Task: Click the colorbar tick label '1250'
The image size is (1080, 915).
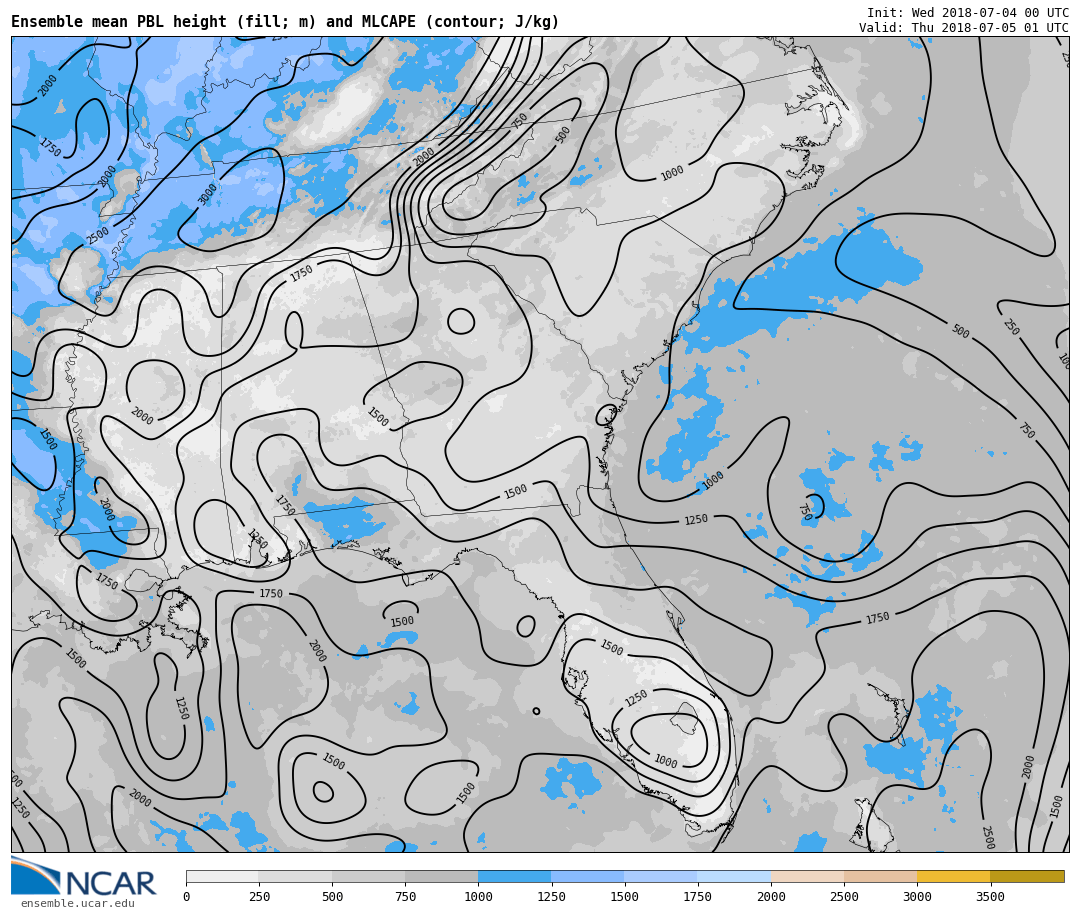Action: click(x=551, y=896)
